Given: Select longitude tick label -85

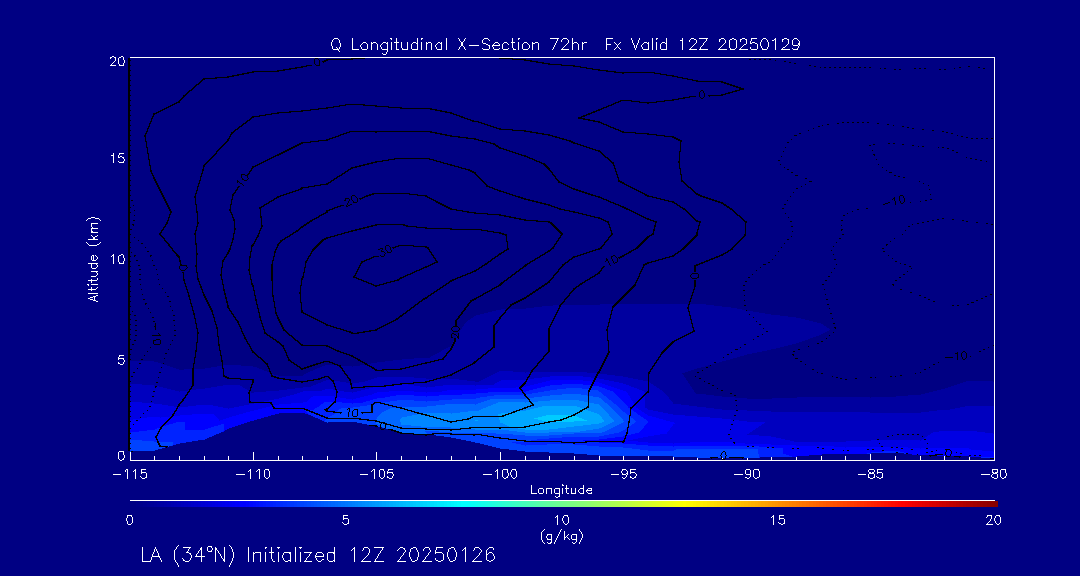Looking at the screenshot, I should pos(871,475).
